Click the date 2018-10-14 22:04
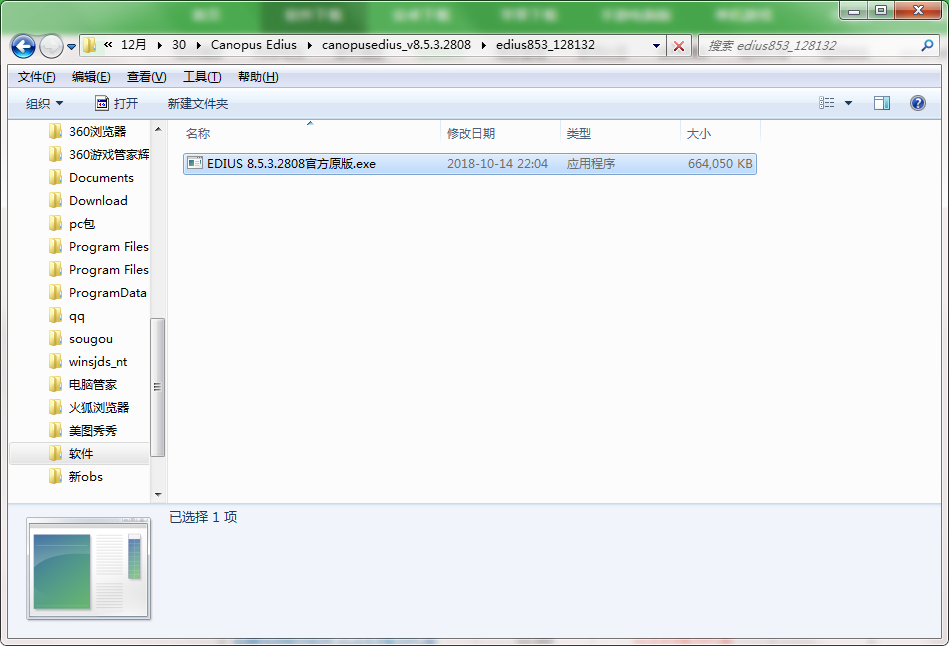Screen dimensions: 949x646 tap(497, 163)
